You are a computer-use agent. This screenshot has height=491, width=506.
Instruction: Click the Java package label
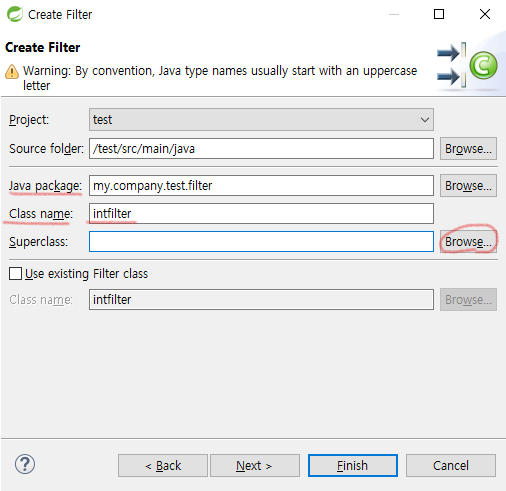point(45,186)
